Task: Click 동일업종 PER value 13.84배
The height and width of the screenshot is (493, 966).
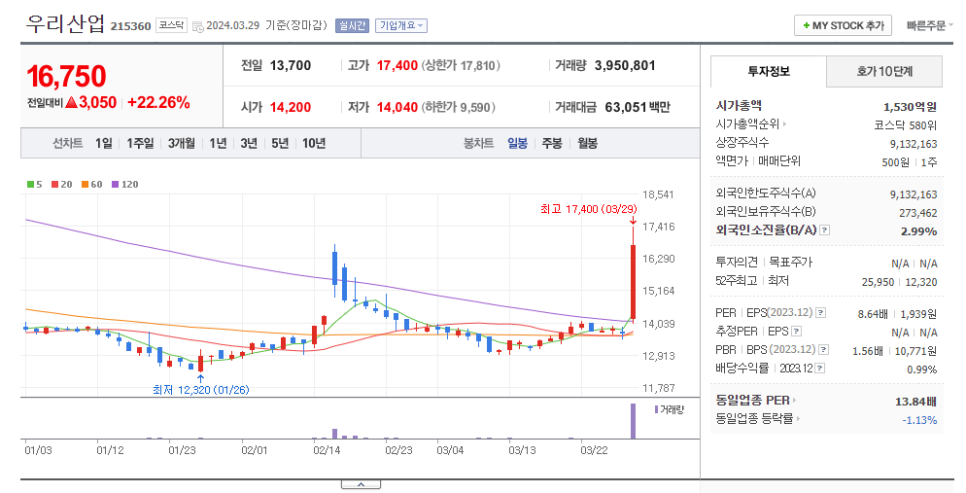Action: tap(916, 402)
